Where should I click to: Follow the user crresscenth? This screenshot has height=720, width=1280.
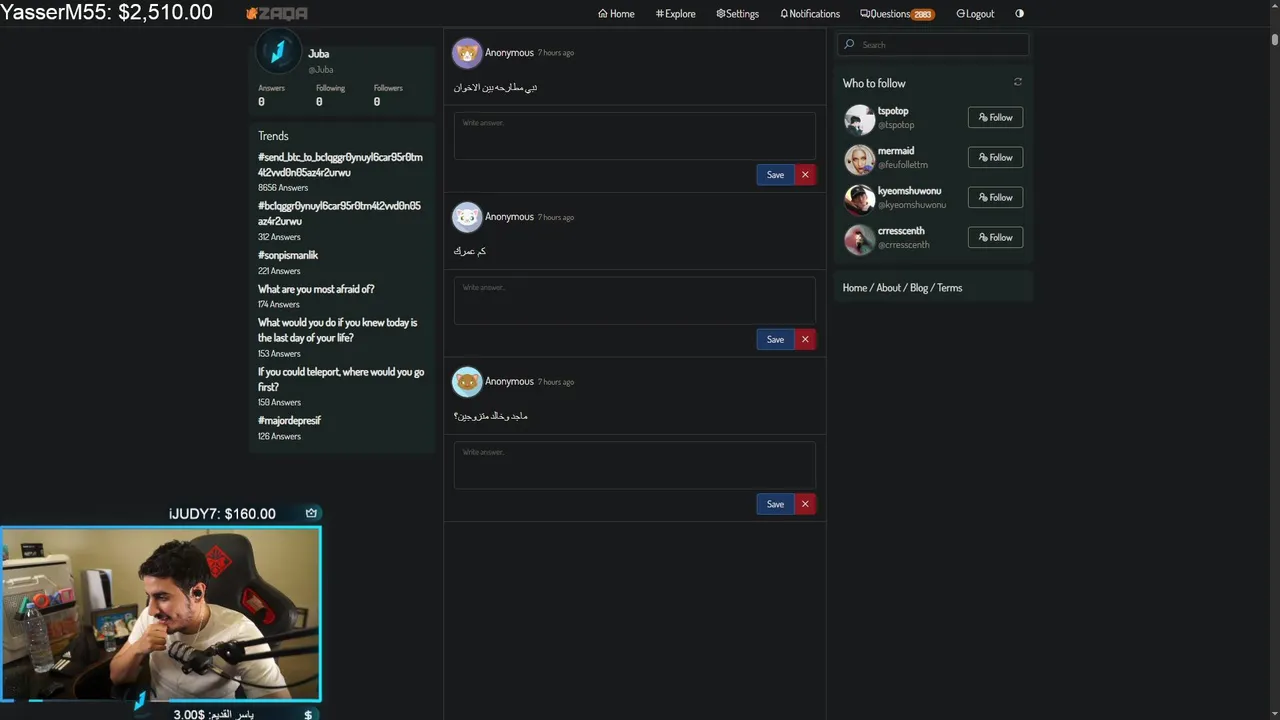995,237
